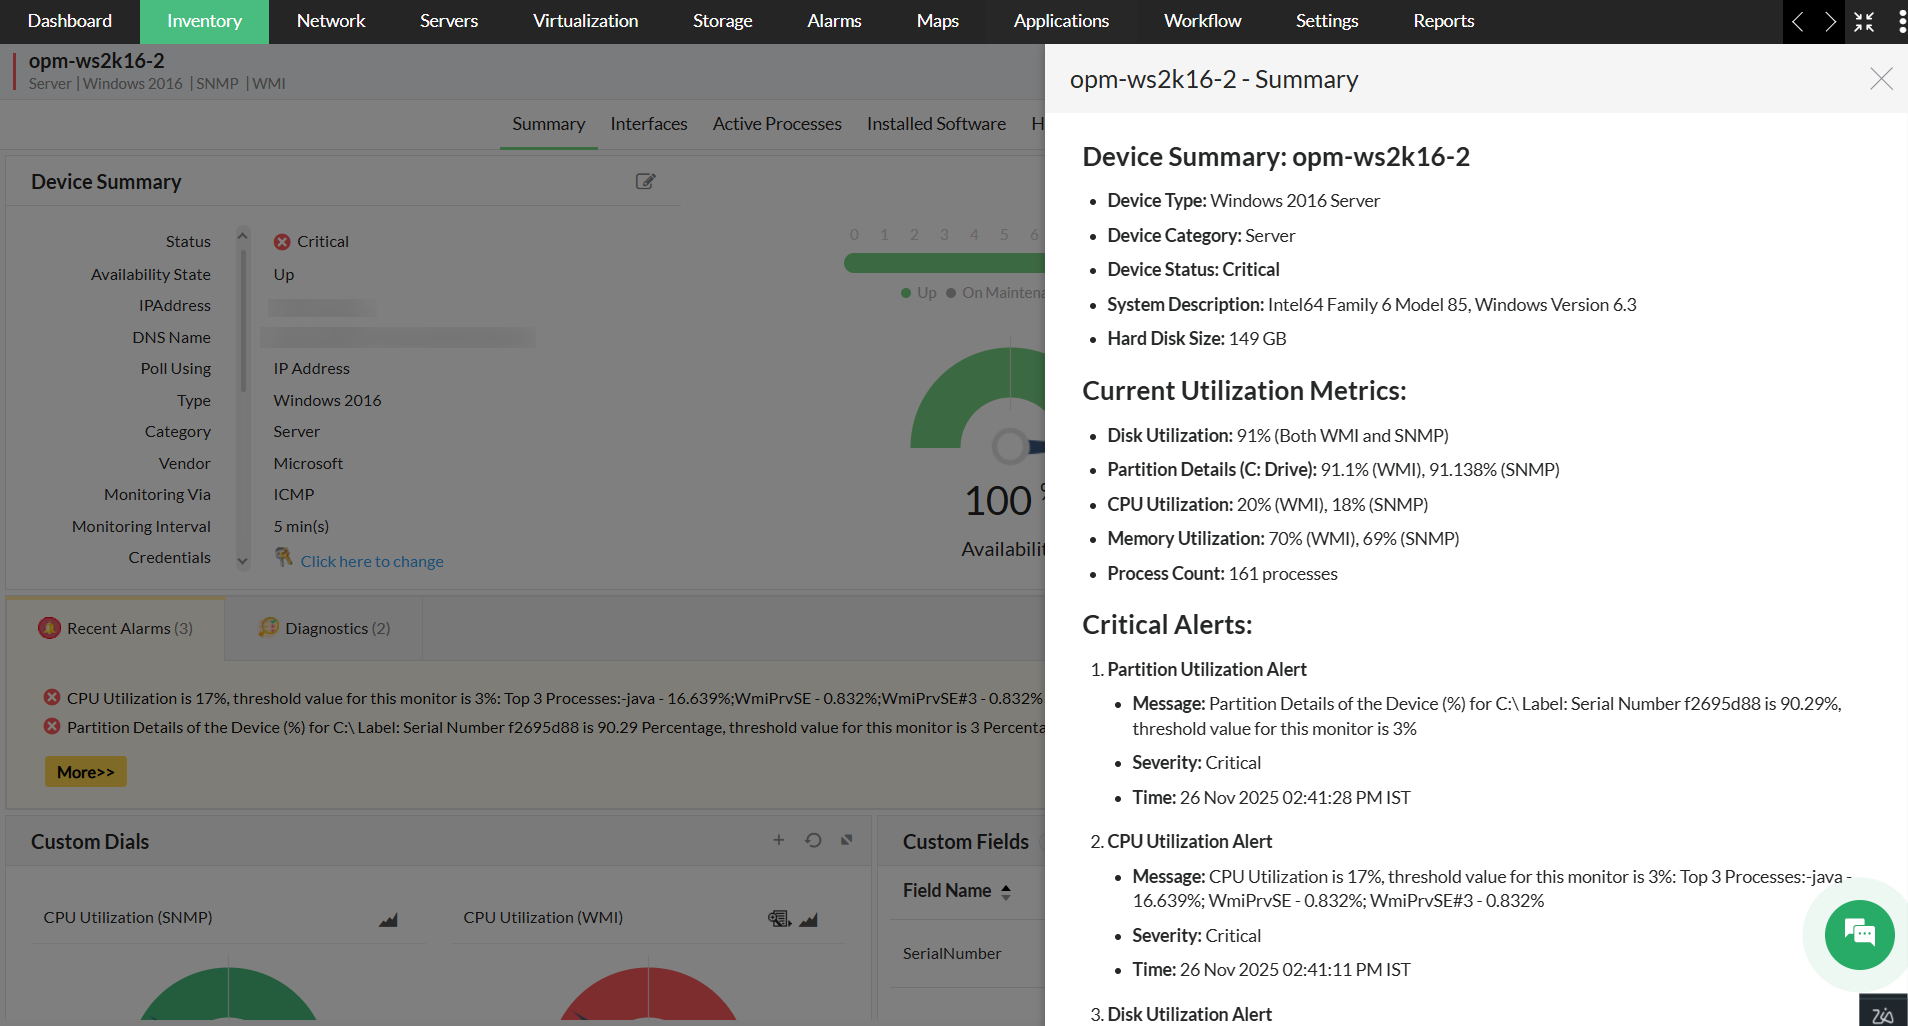Click the Monitoring Interval value 5 min(s)

(x=301, y=526)
